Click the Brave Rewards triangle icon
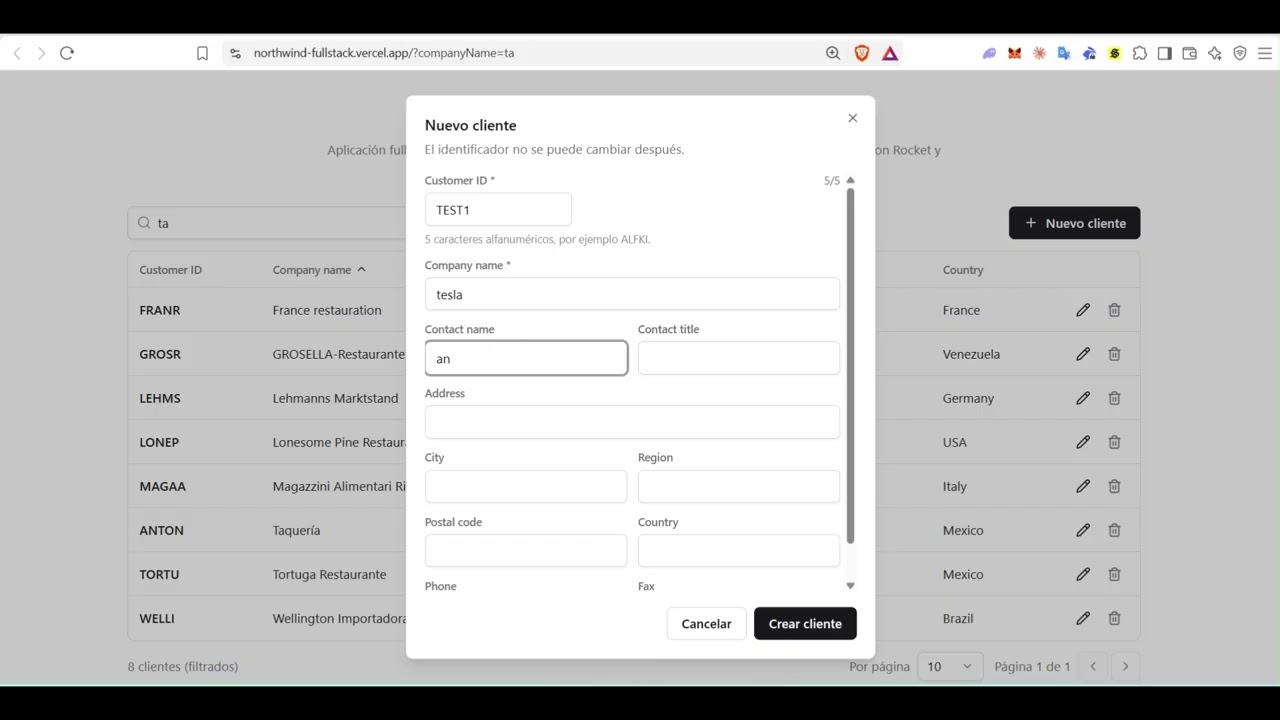This screenshot has height=720, width=1280. (890, 53)
